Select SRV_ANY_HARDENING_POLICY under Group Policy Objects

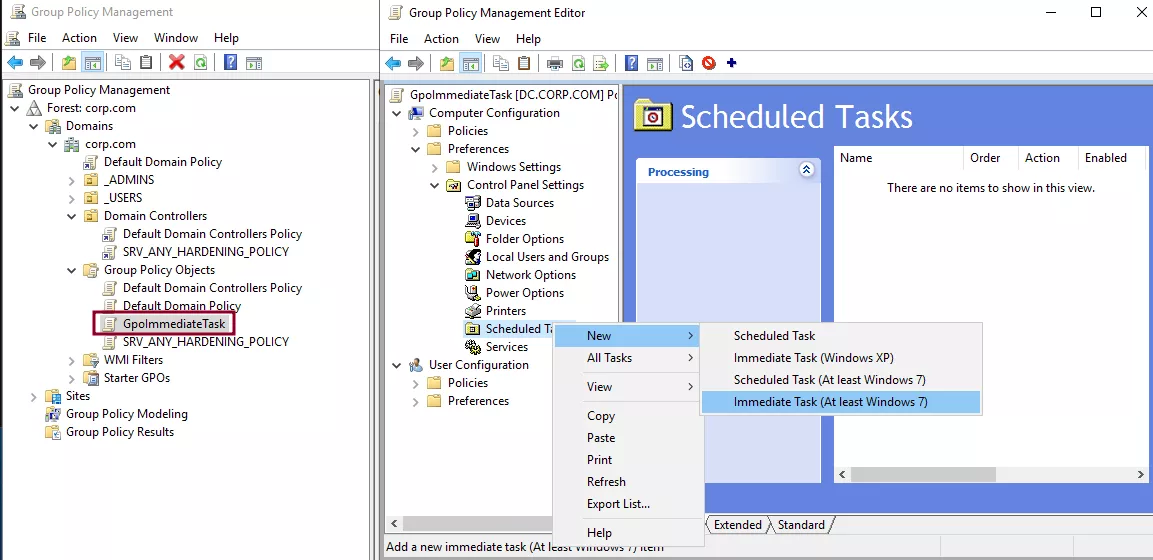(206, 342)
